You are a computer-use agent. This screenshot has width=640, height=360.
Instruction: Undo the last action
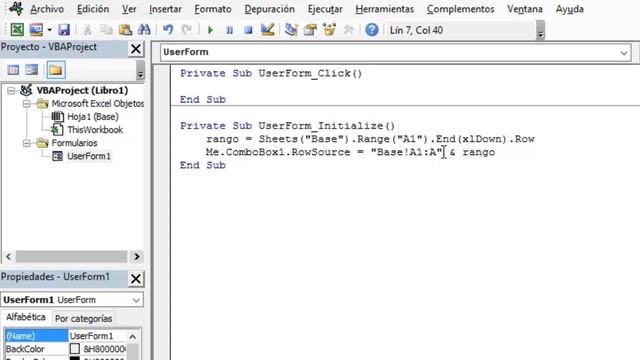[168, 30]
